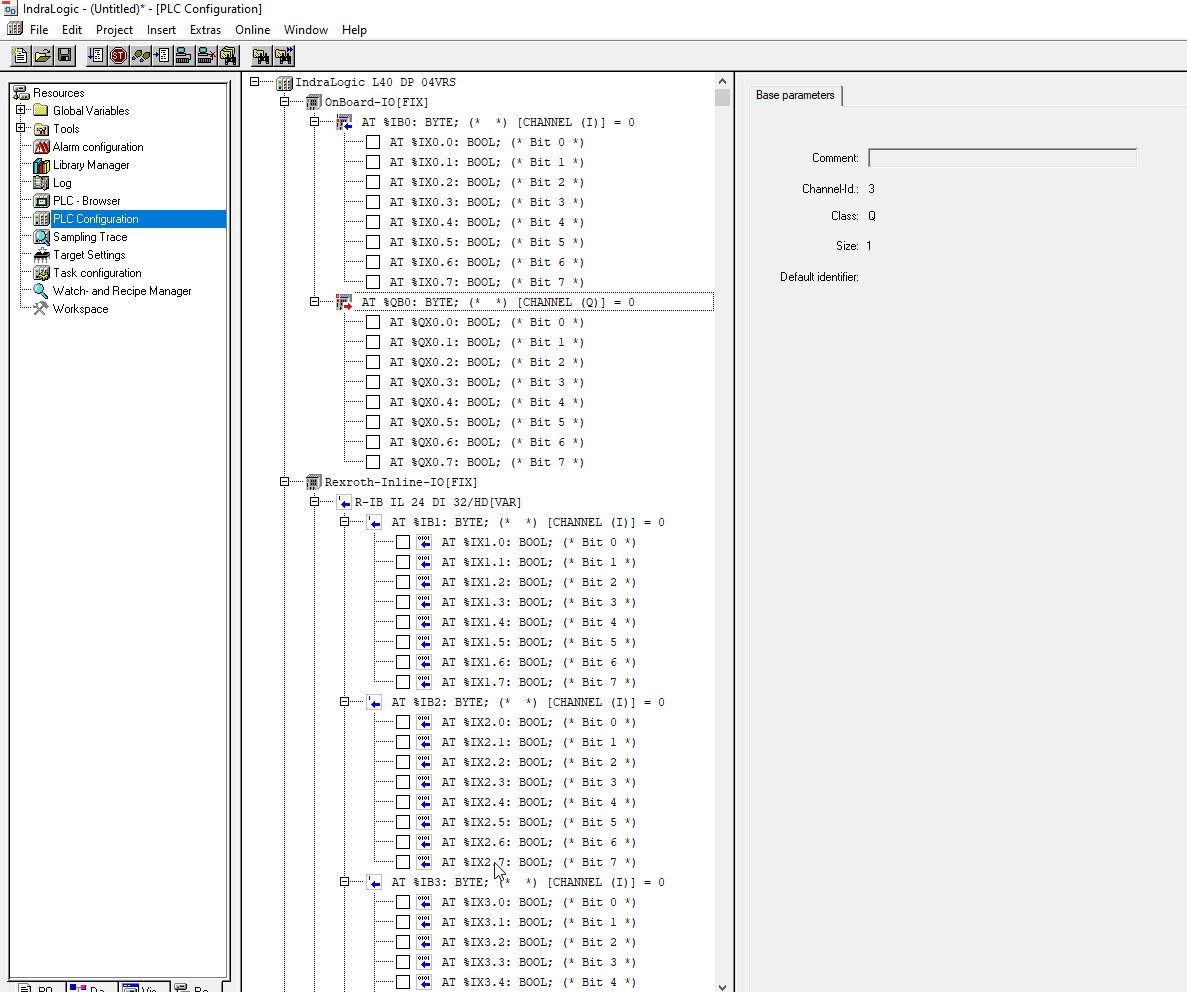Click the red Stop (ST) toolbar icon
The width and height of the screenshot is (1187, 992).
point(118,56)
